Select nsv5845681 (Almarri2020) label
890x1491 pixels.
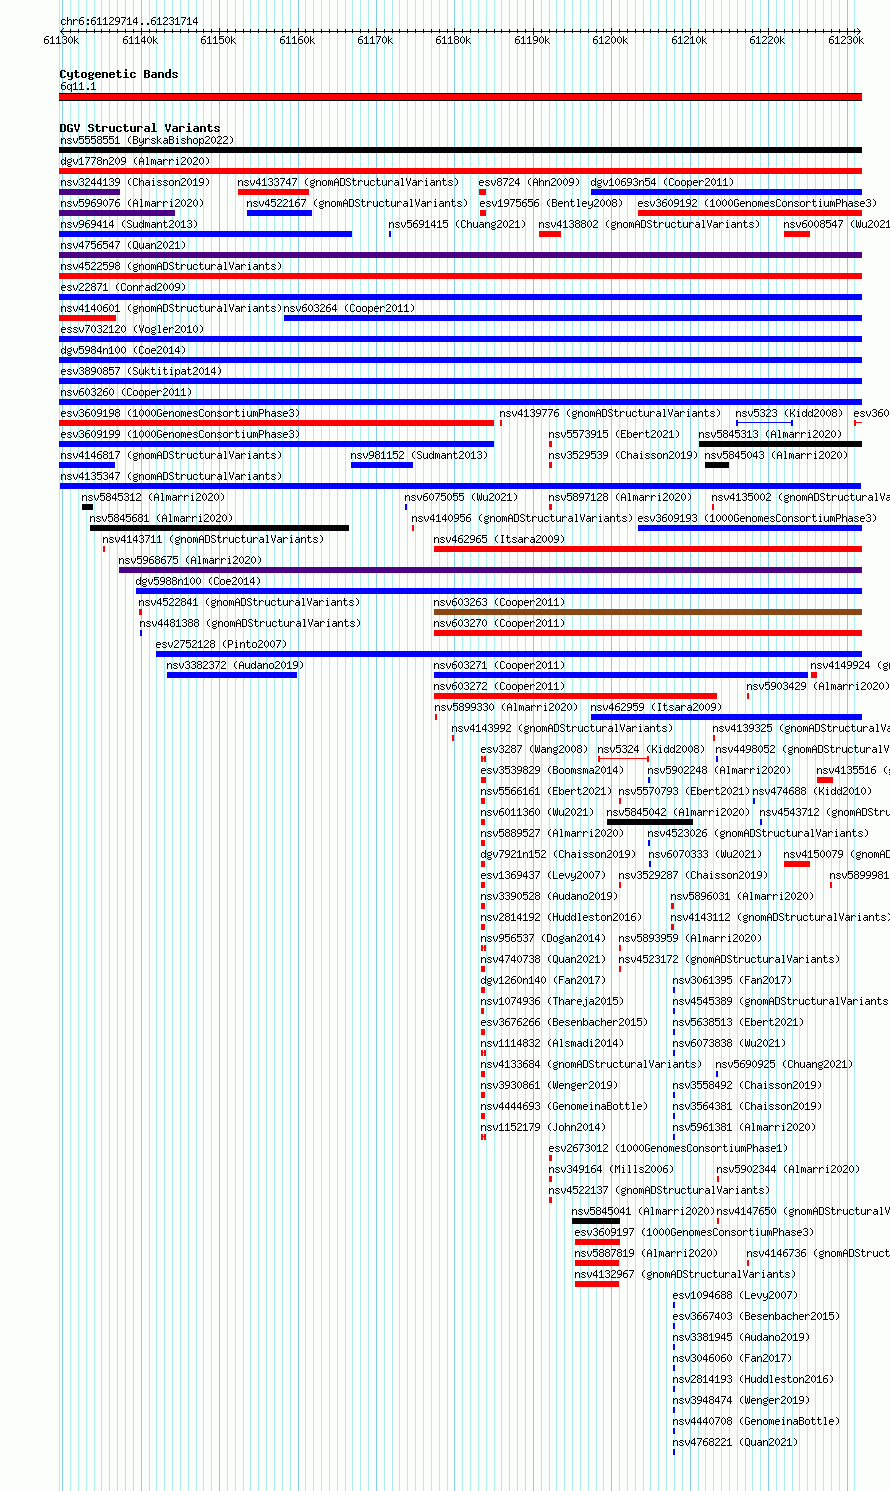pyautogui.click(x=162, y=519)
